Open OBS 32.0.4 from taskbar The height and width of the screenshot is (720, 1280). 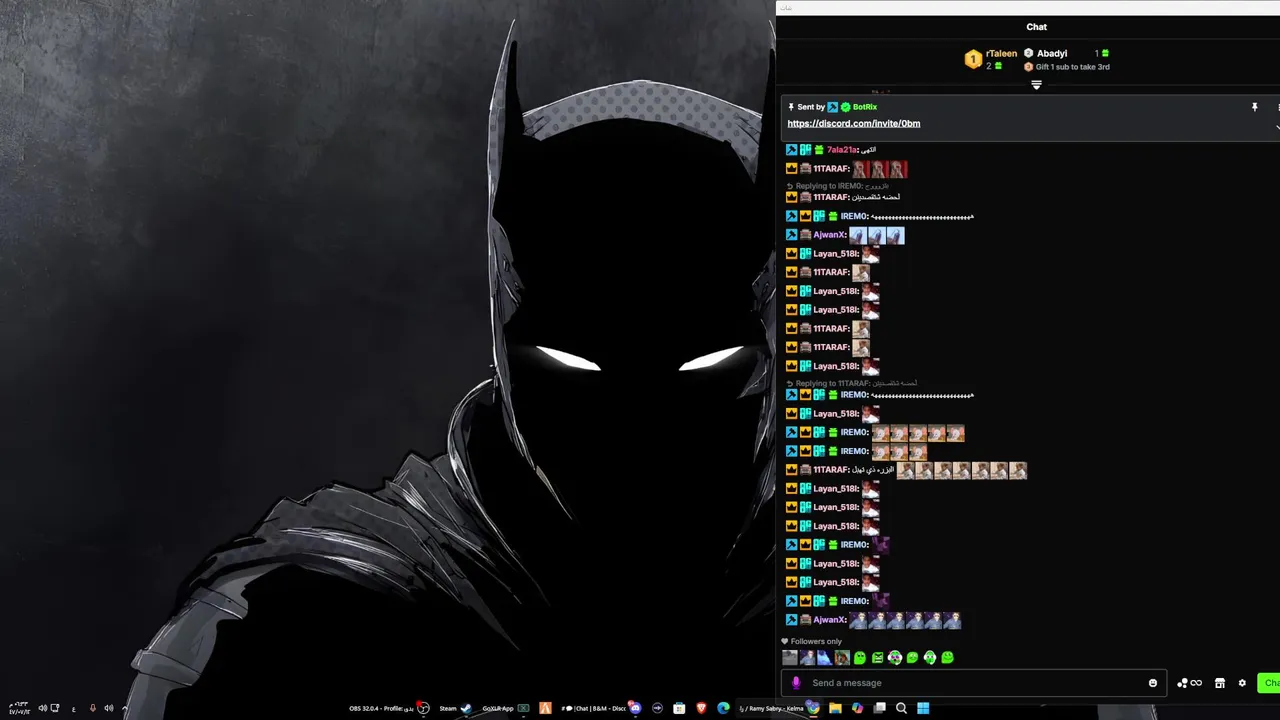click(389, 708)
